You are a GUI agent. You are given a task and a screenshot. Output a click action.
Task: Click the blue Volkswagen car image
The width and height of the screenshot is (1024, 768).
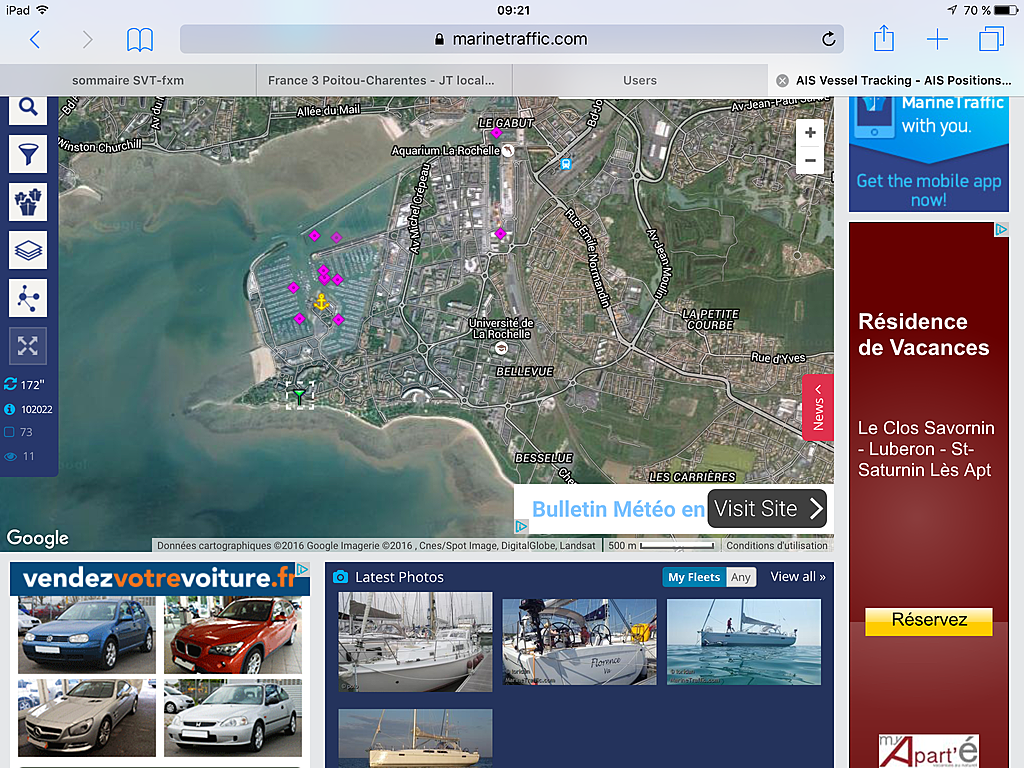coord(87,635)
